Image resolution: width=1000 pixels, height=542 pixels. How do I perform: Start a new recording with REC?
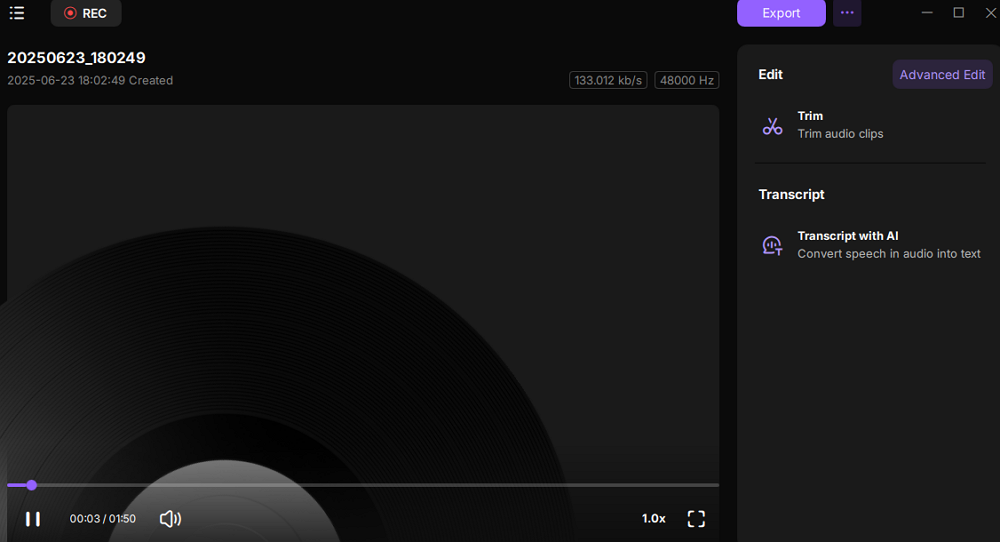pyautogui.click(x=86, y=13)
